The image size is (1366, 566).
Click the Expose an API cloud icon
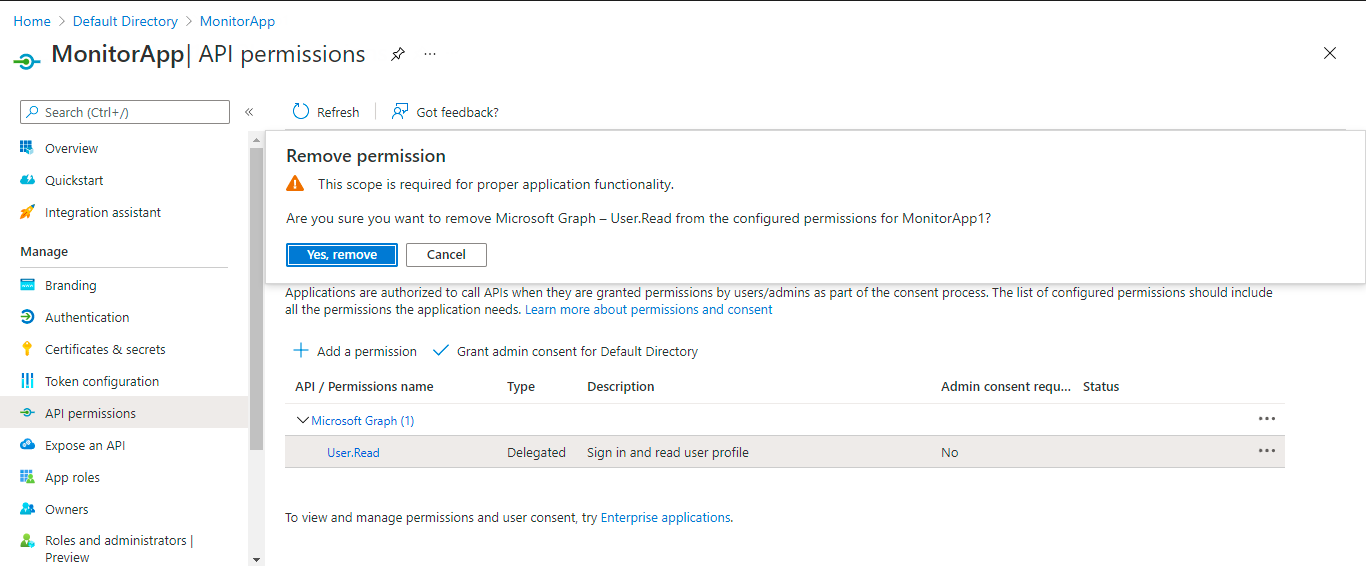pos(27,445)
